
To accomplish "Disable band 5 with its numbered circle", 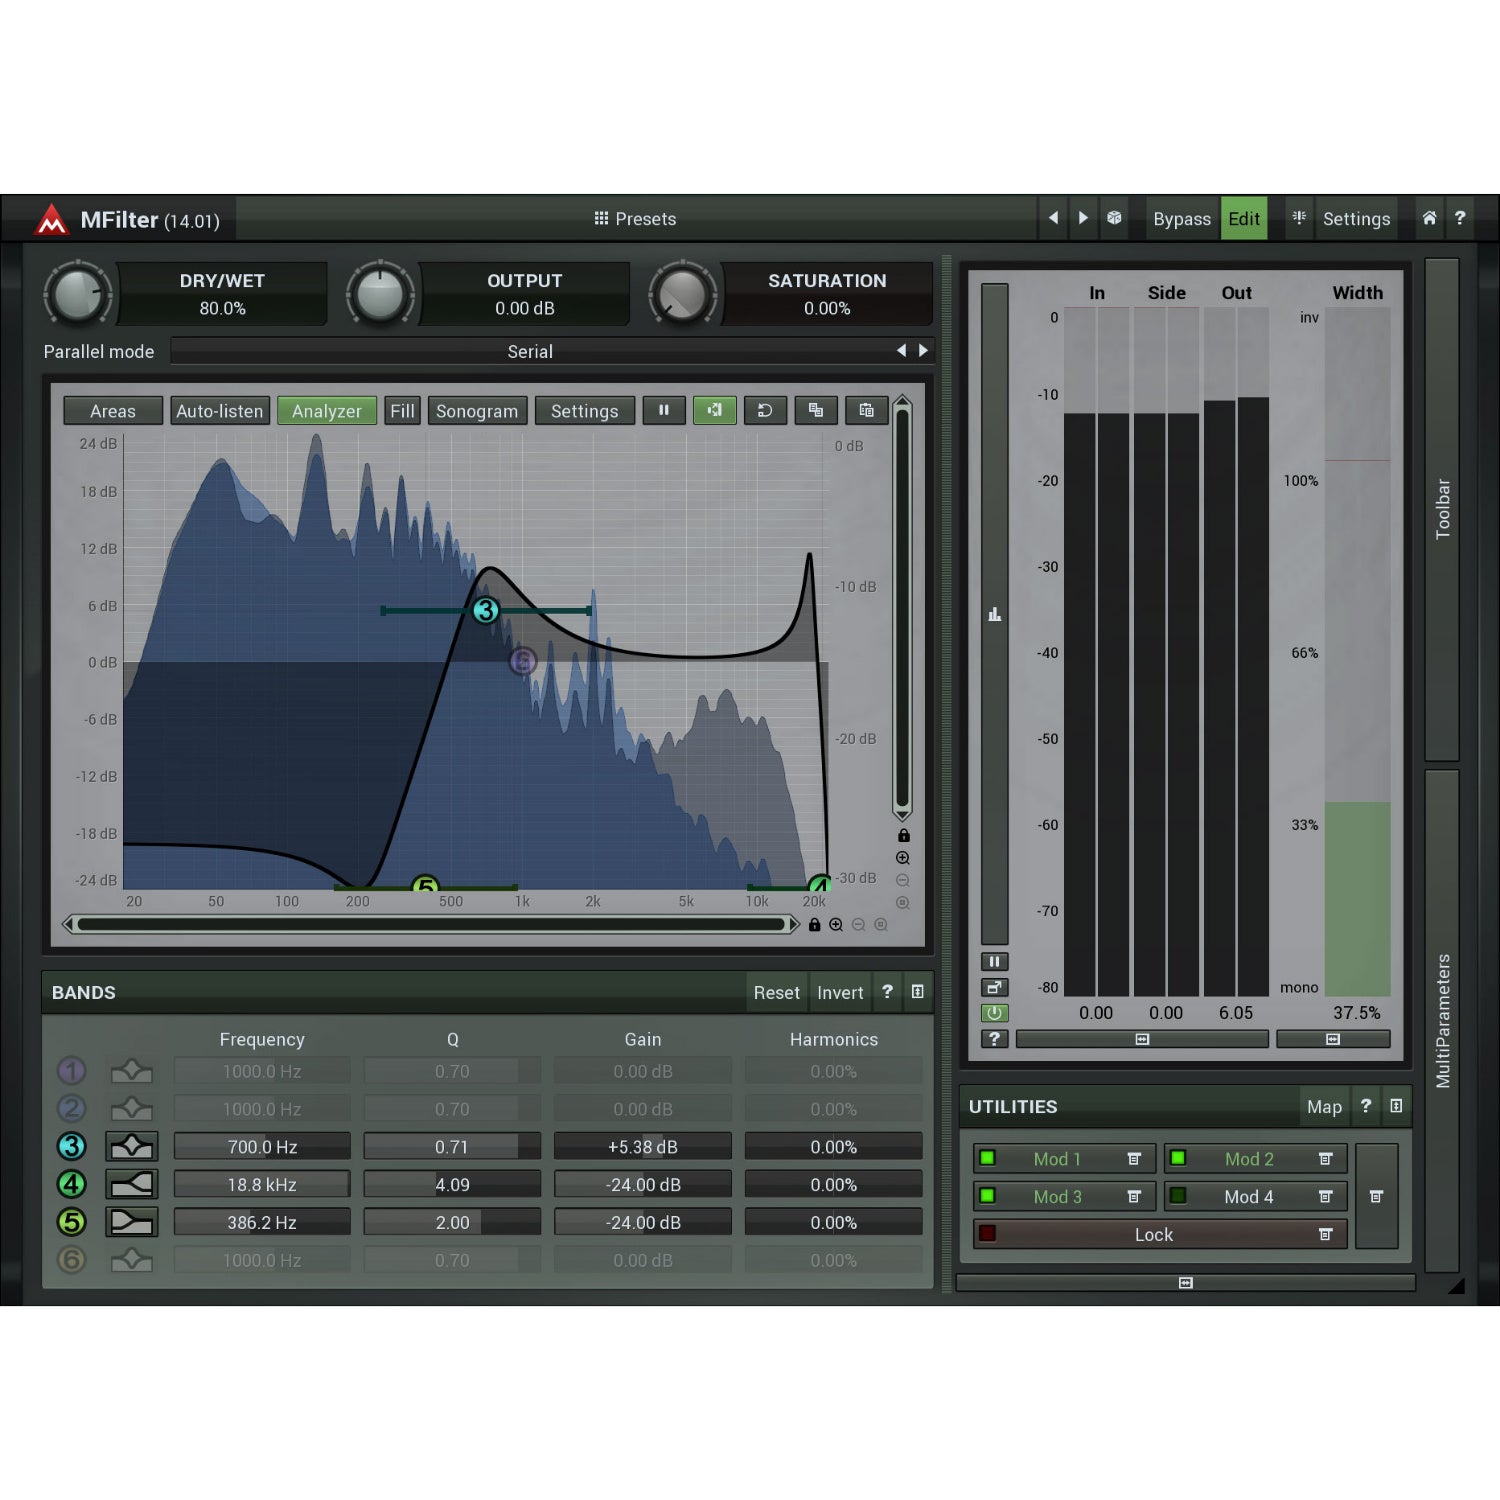I will coord(71,1222).
